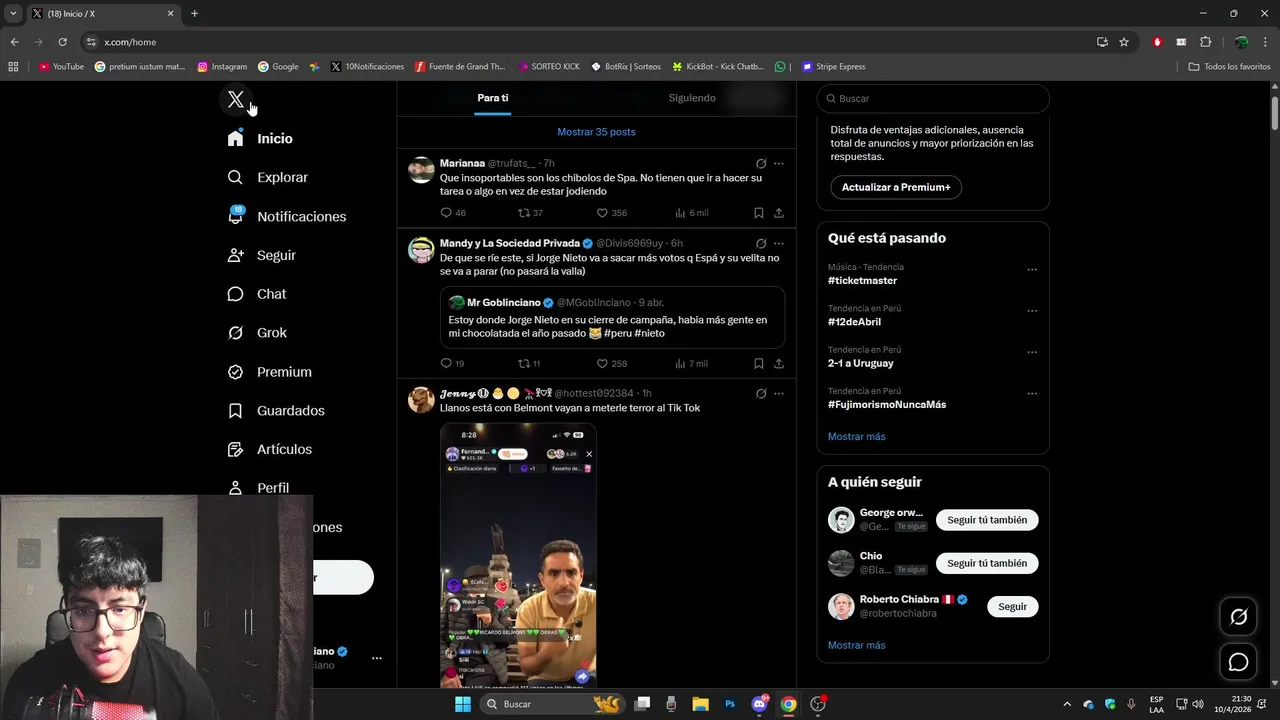This screenshot has height=720, width=1280.
Task: Open the SORTEO KICK bookmark
Action: tap(549, 67)
